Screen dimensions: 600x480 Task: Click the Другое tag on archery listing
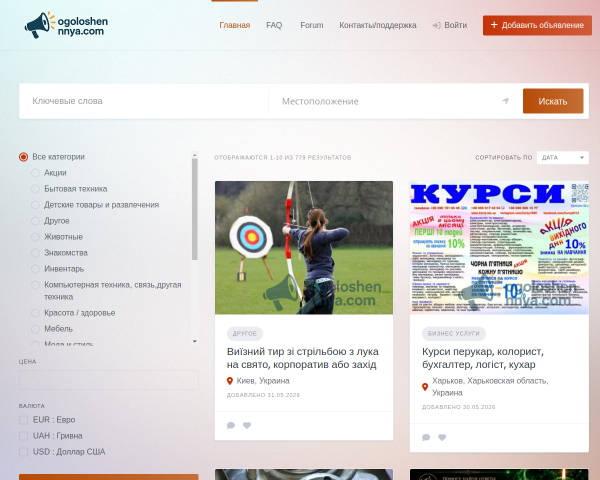click(245, 334)
